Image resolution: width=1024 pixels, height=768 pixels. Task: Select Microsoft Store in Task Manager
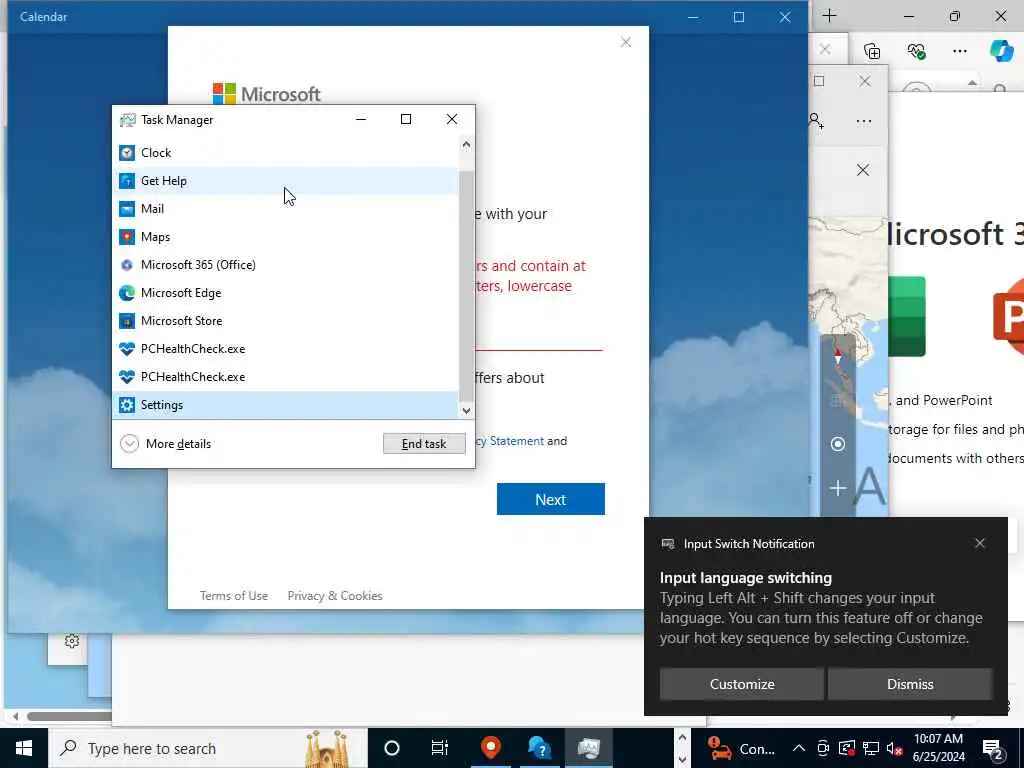click(285, 321)
